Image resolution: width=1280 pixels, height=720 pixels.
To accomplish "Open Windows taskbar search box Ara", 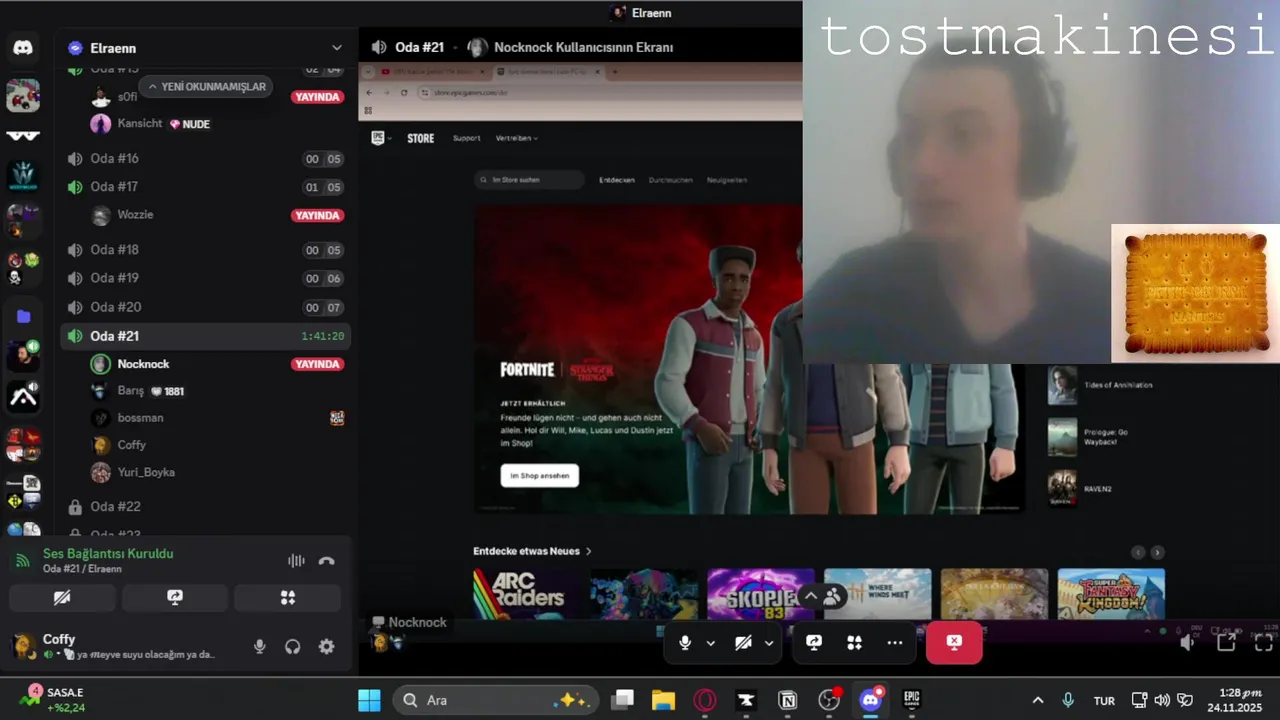I will (496, 700).
